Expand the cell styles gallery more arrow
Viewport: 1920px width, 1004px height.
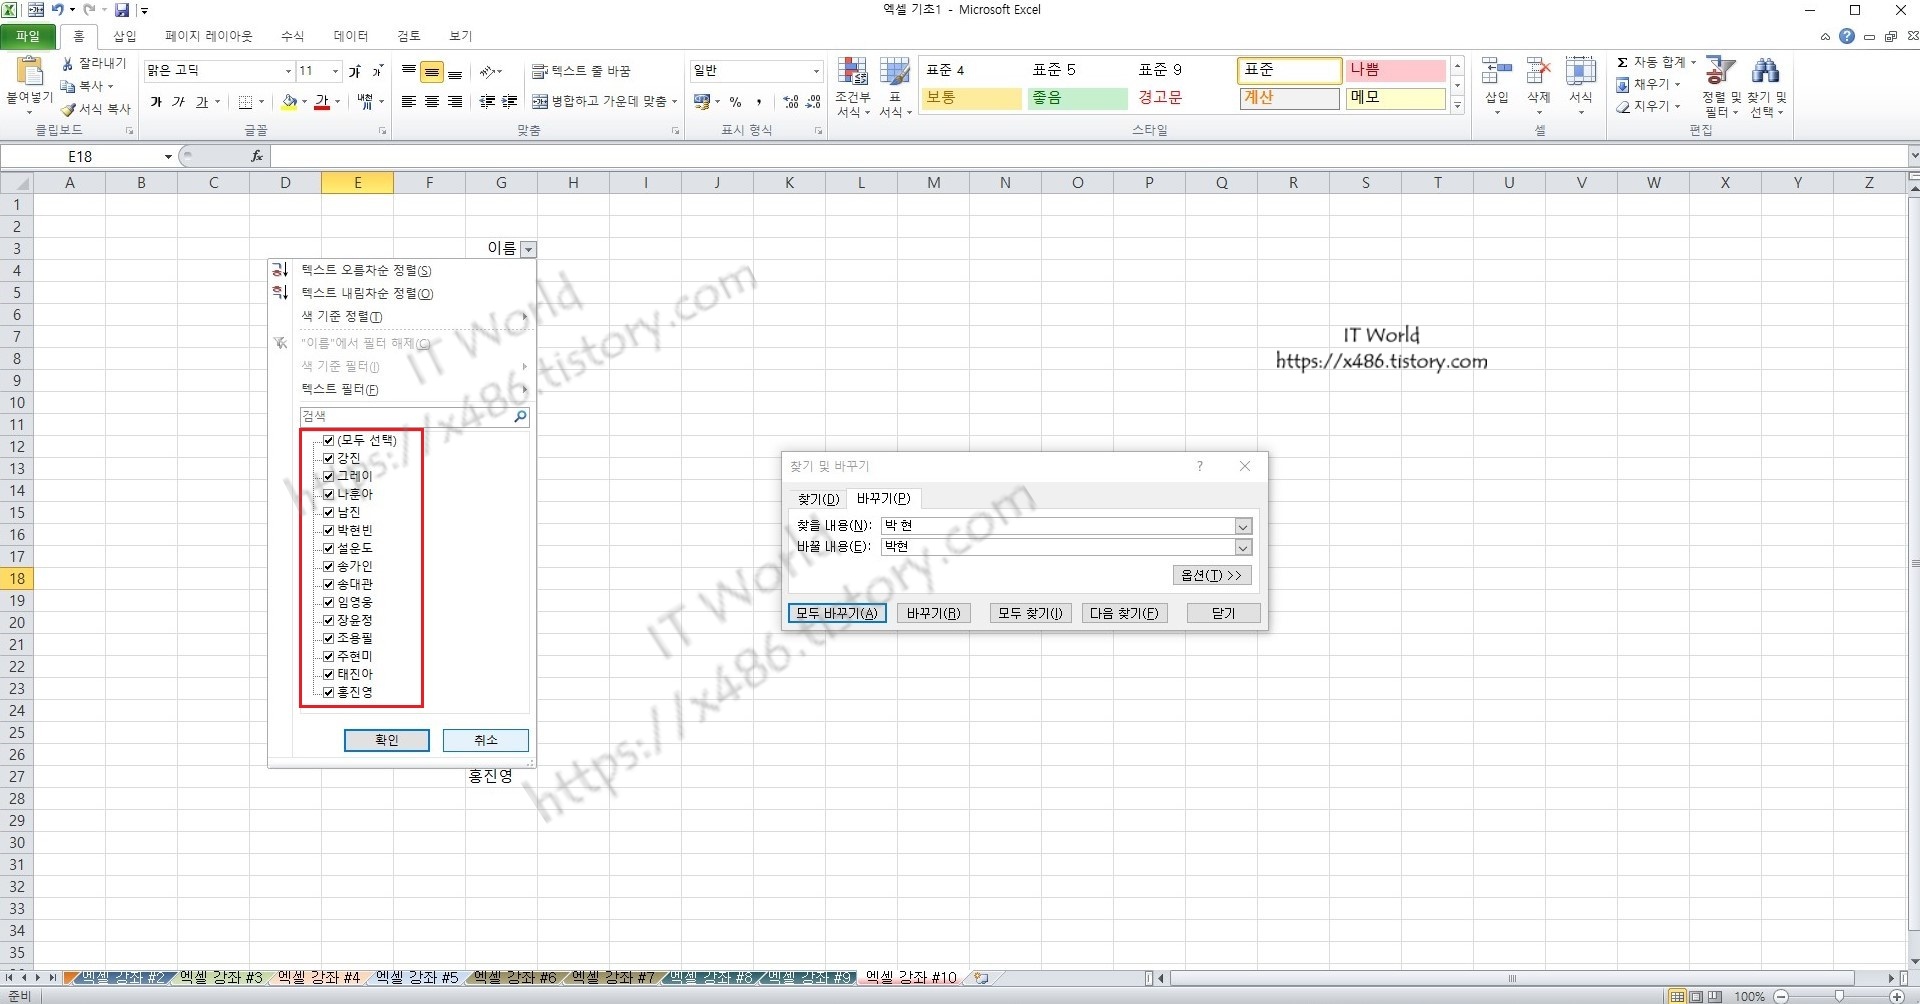[x=1458, y=105]
